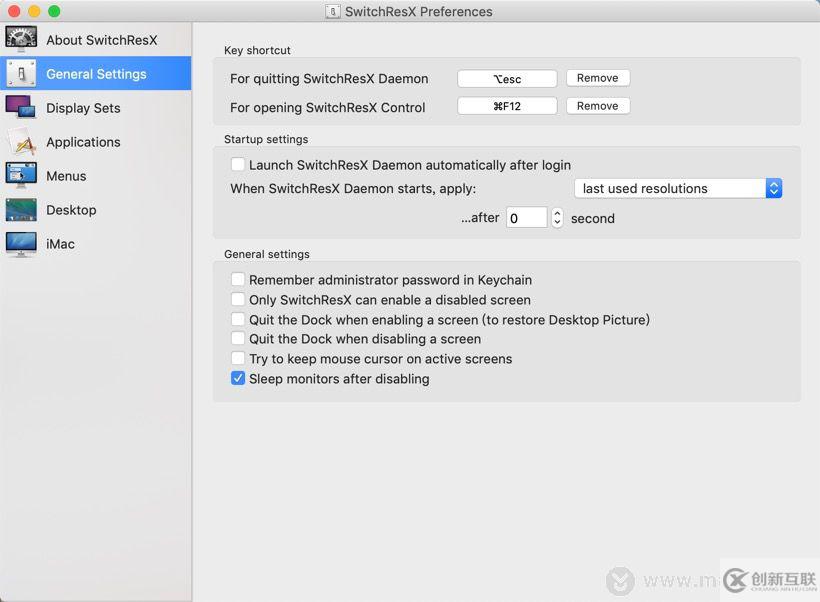Click the green zoom window button
Screen dimensions: 820x602
pyautogui.click(x=54, y=11)
